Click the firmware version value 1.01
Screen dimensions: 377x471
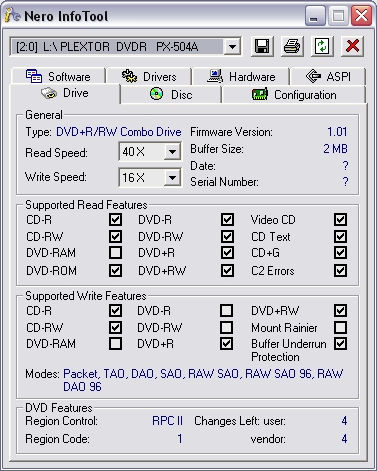pyautogui.click(x=337, y=132)
